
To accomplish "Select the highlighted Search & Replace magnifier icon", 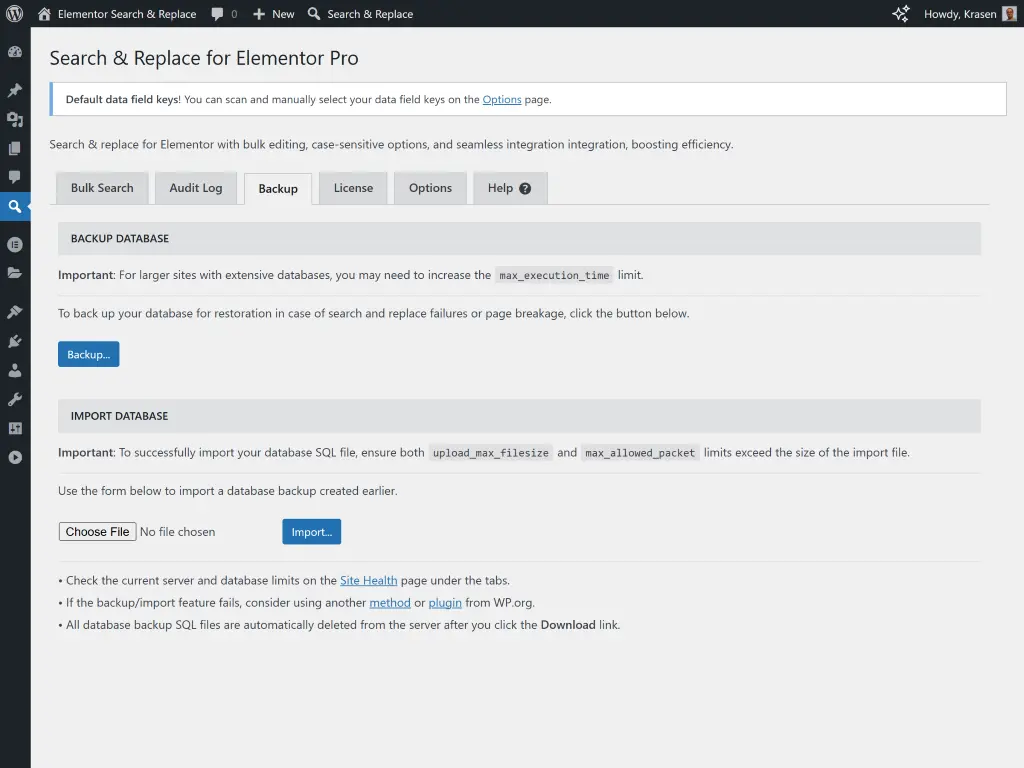I will pyautogui.click(x=15, y=207).
